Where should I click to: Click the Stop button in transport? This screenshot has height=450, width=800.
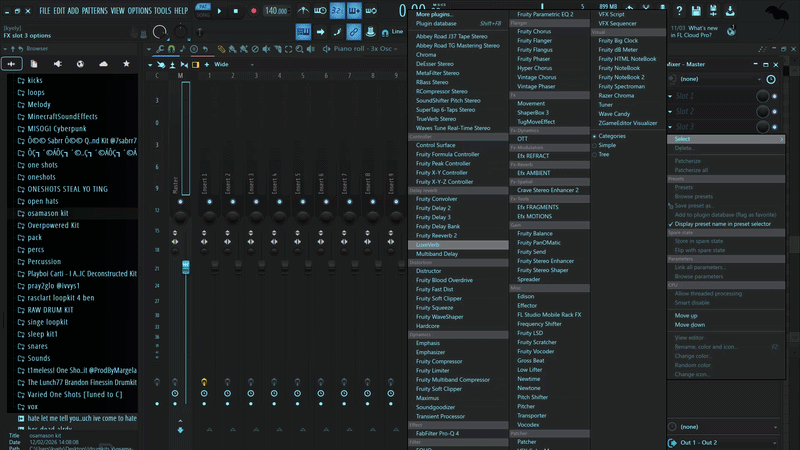click(x=235, y=11)
